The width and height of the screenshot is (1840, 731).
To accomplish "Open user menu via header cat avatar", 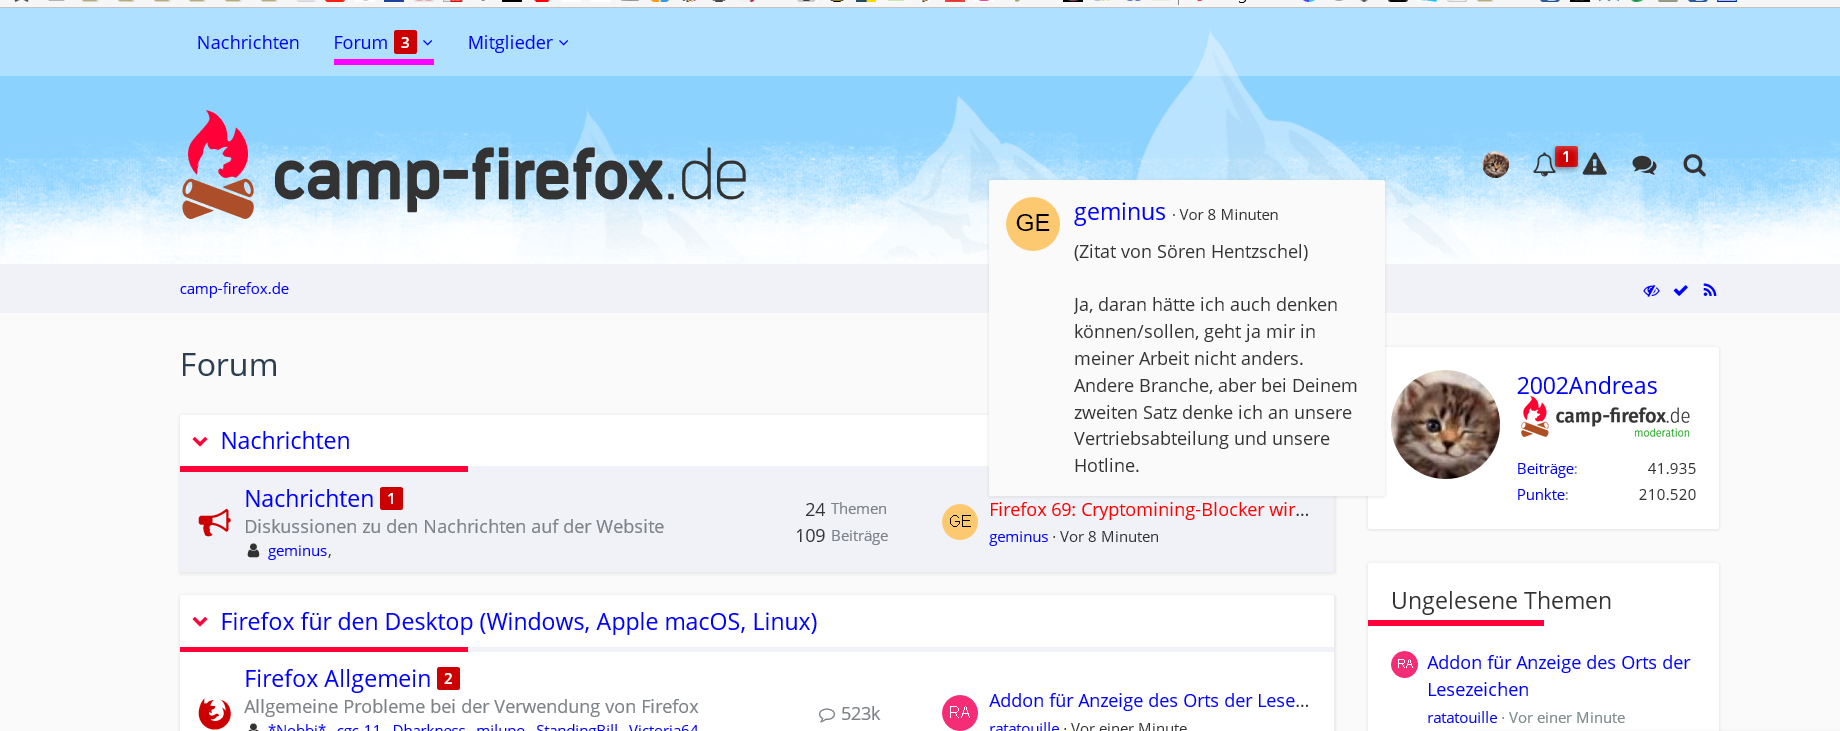I will [x=1496, y=165].
